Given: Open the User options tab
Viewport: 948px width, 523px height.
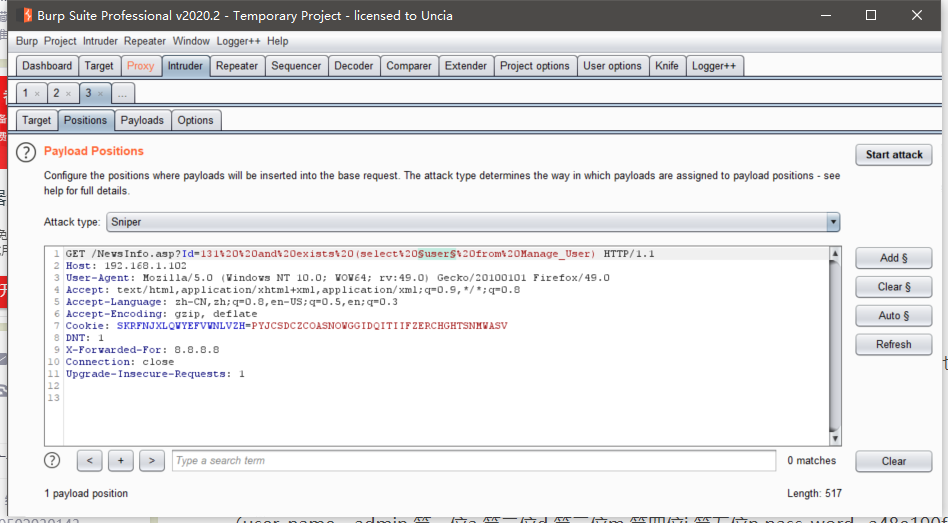Looking at the screenshot, I should tap(612, 66).
